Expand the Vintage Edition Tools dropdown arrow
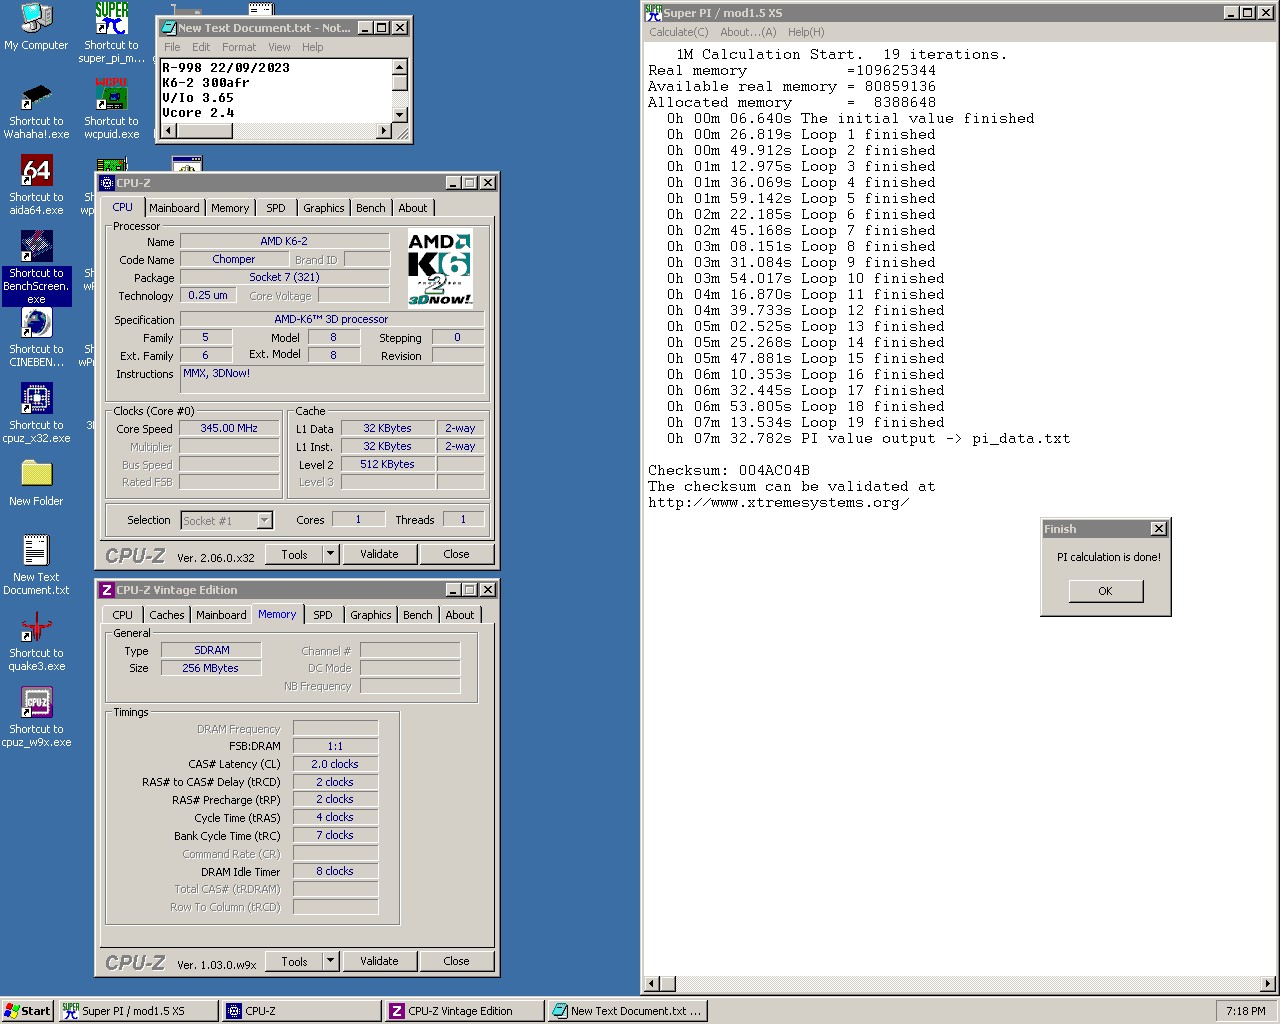The width and height of the screenshot is (1280, 1024). [330, 961]
